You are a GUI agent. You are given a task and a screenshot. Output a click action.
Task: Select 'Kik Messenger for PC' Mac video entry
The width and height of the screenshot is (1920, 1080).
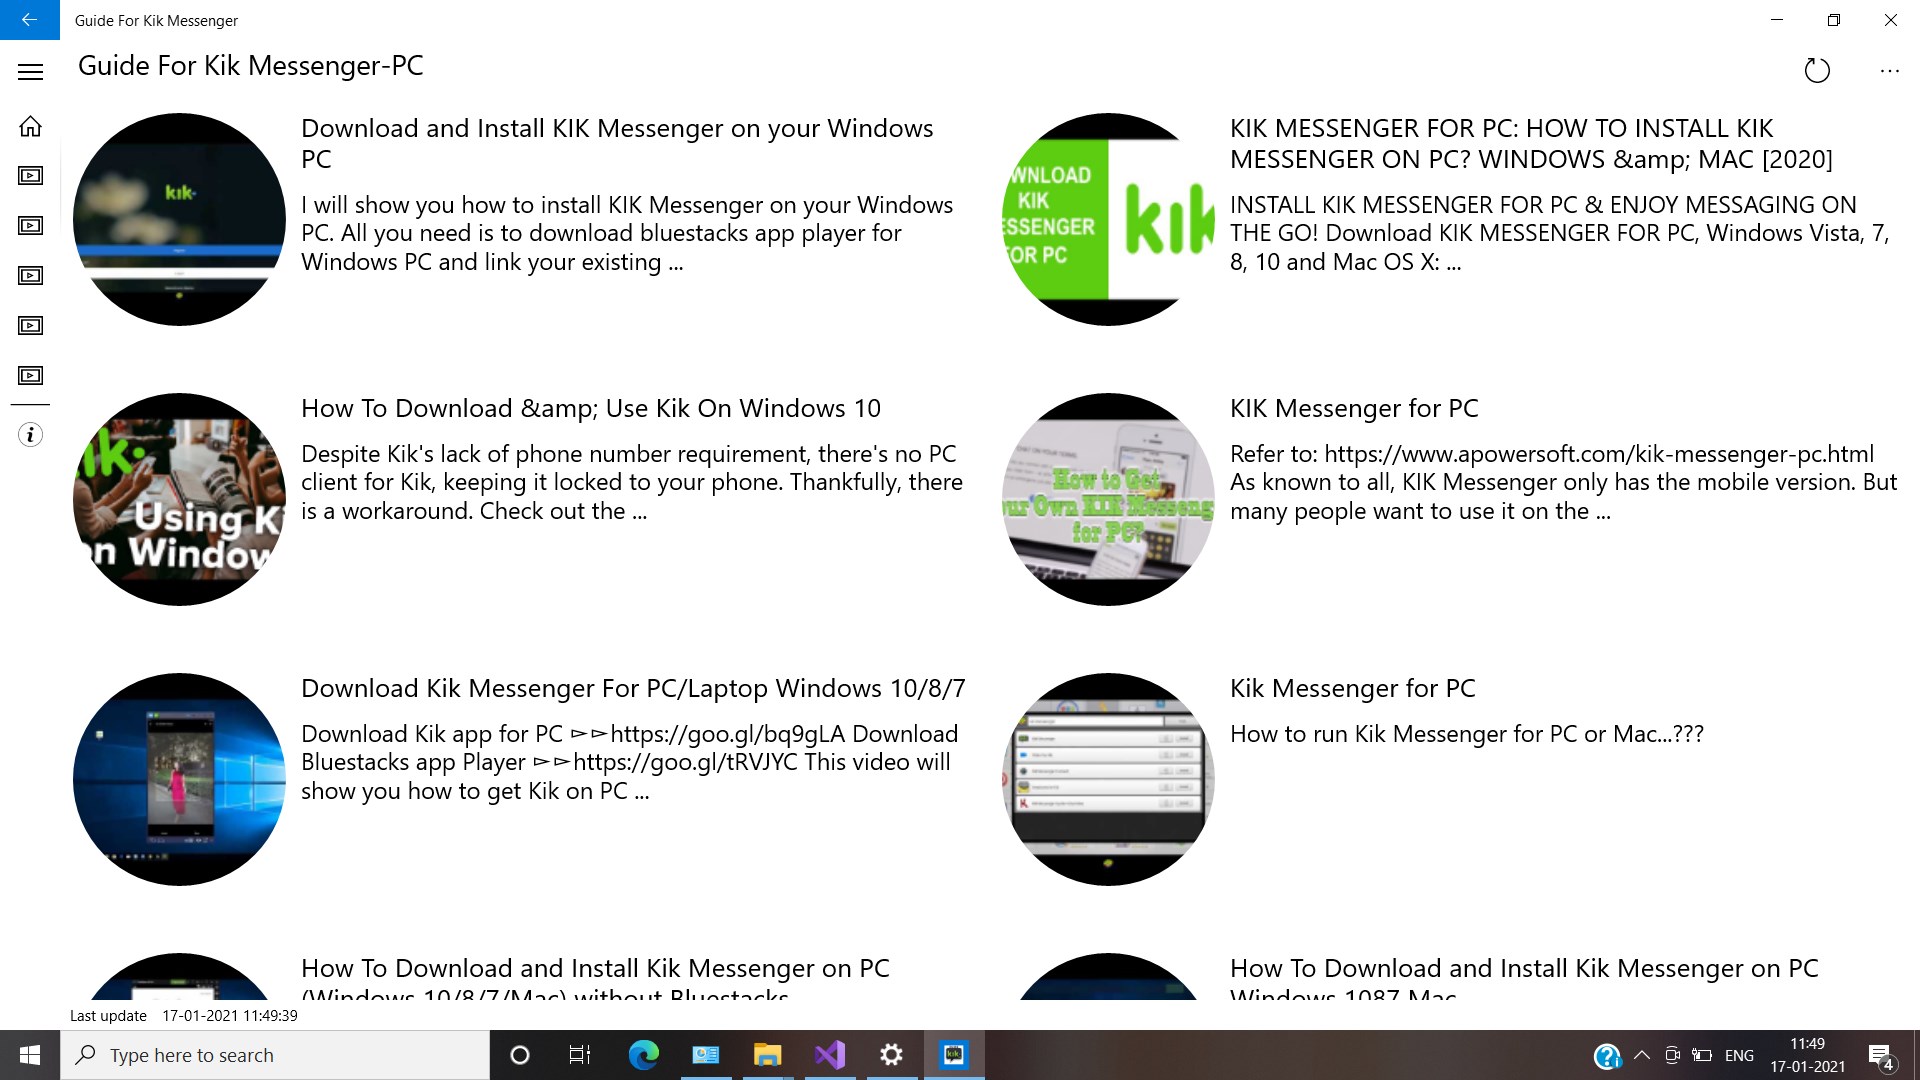click(1352, 688)
